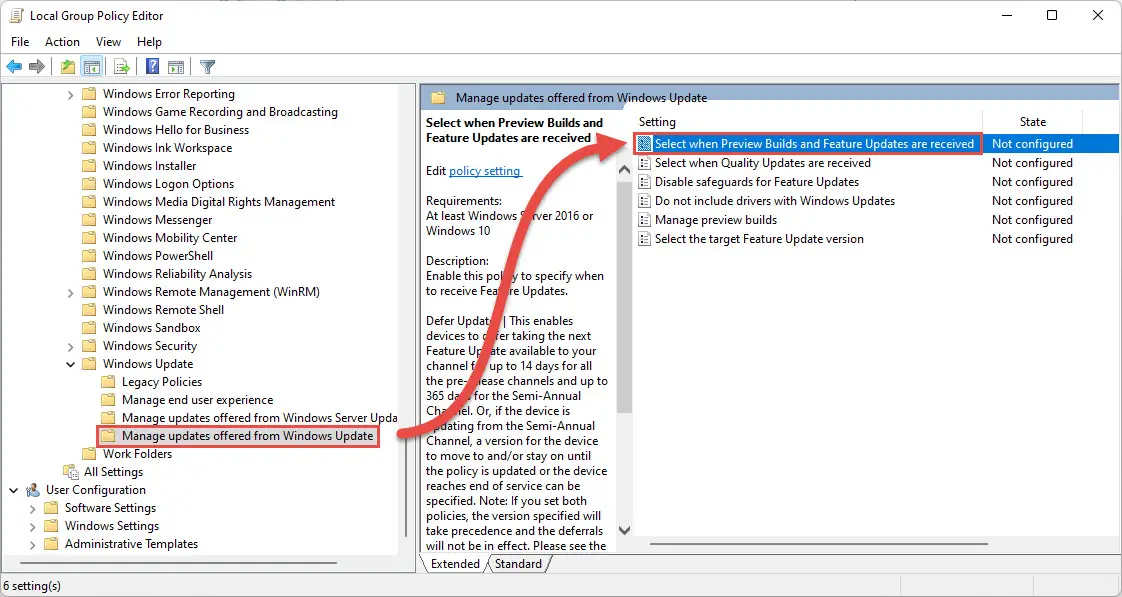Click the Local Group Policy Editor title icon
1122x597 pixels.
coord(16,15)
